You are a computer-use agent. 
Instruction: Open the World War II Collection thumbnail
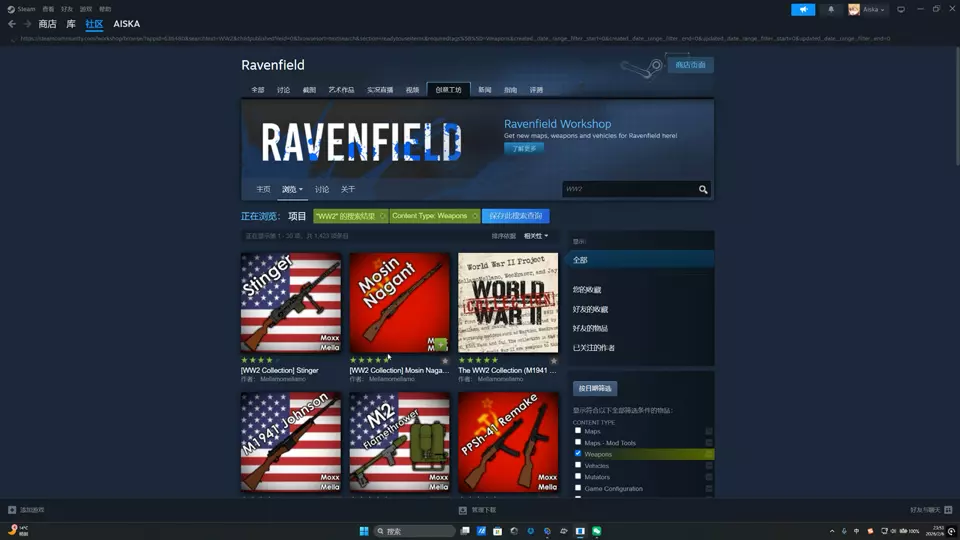click(x=508, y=302)
